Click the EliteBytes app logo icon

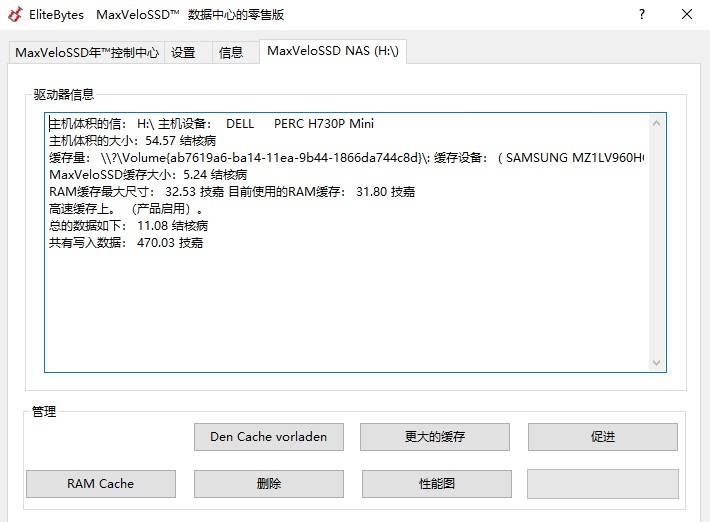pyautogui.click(x=15, y=14)
